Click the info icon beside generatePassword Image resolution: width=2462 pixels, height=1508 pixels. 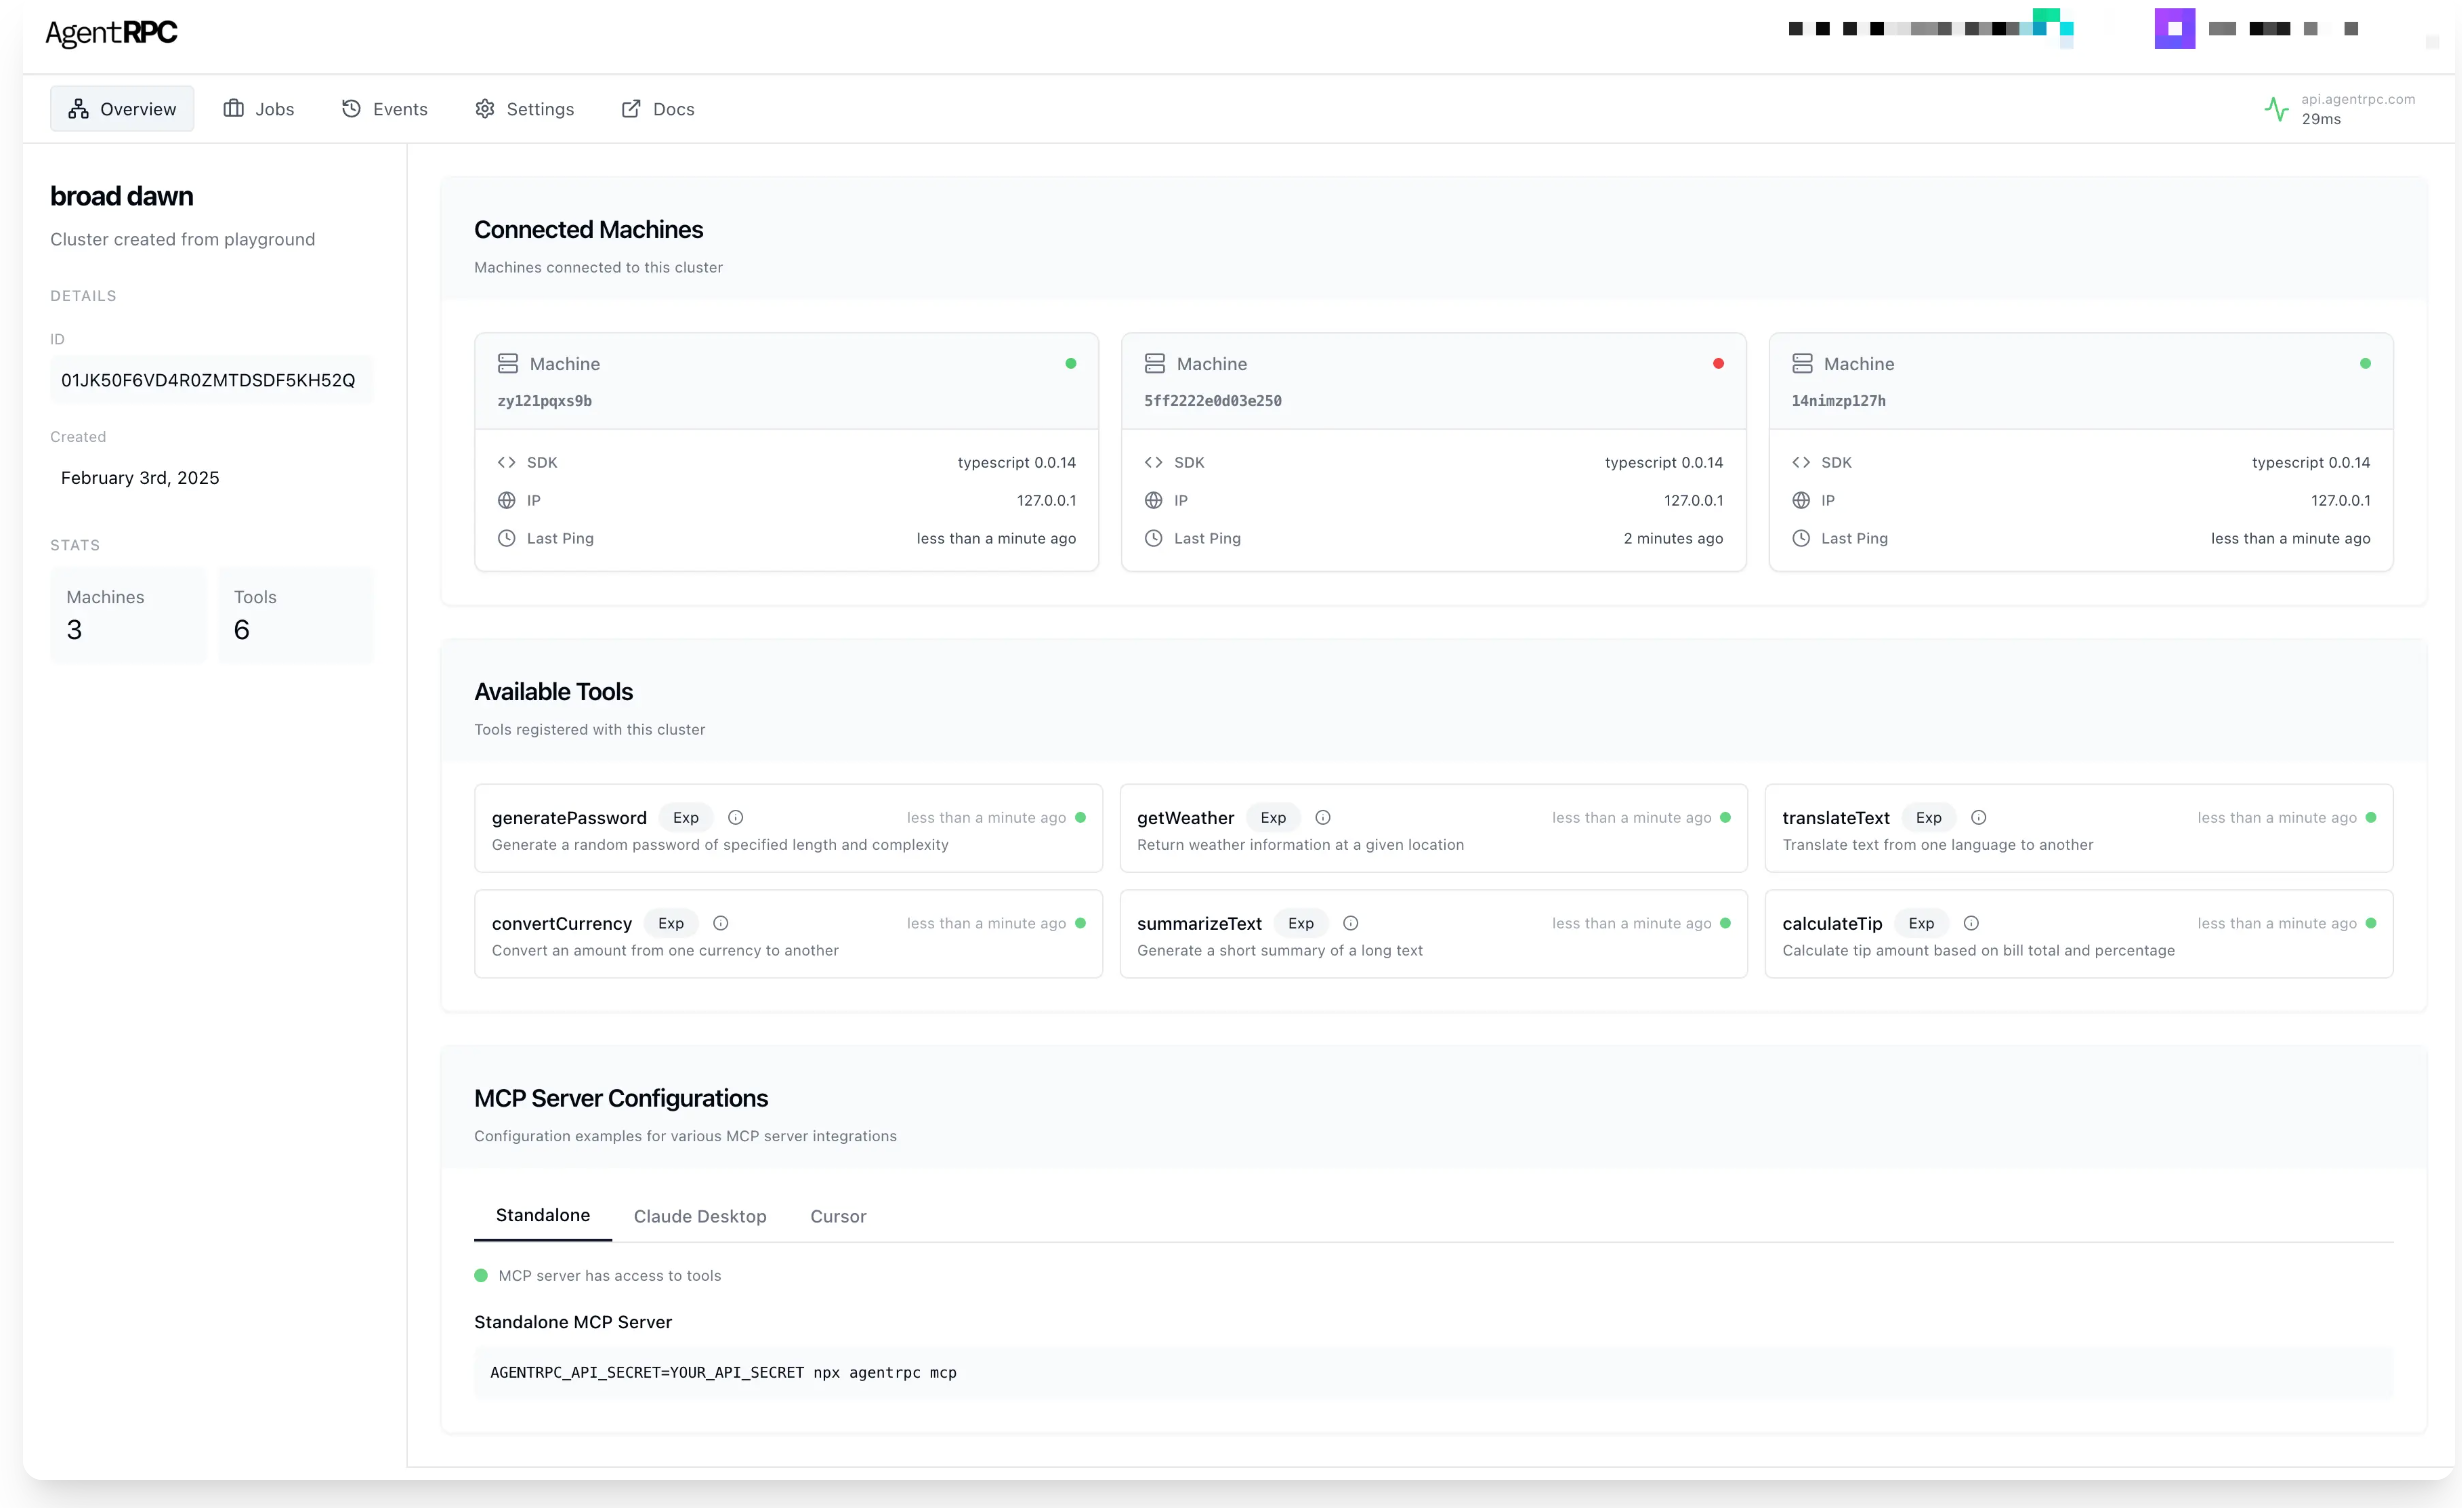pos(735,817)
